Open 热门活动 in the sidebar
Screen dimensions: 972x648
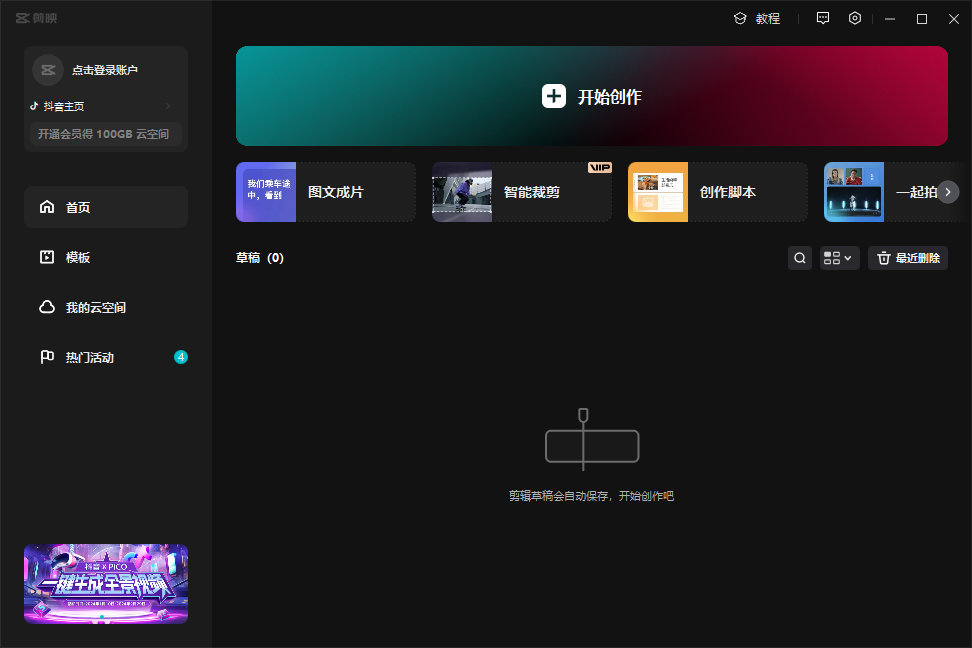tap(106, 357)
